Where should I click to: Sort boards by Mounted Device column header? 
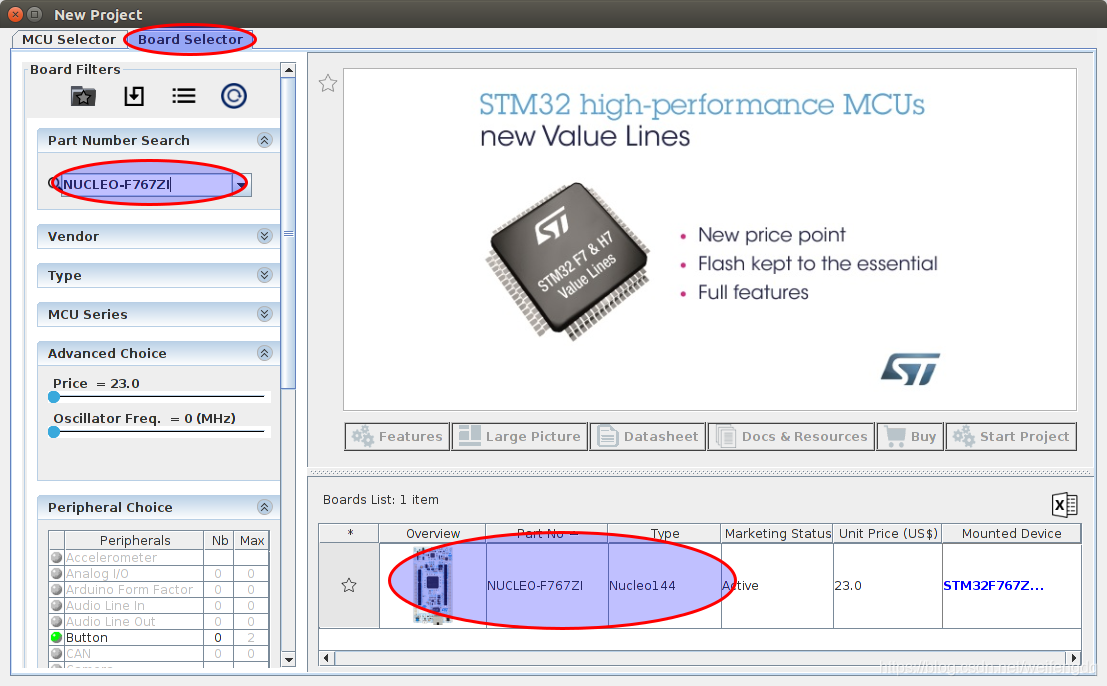1012,534
